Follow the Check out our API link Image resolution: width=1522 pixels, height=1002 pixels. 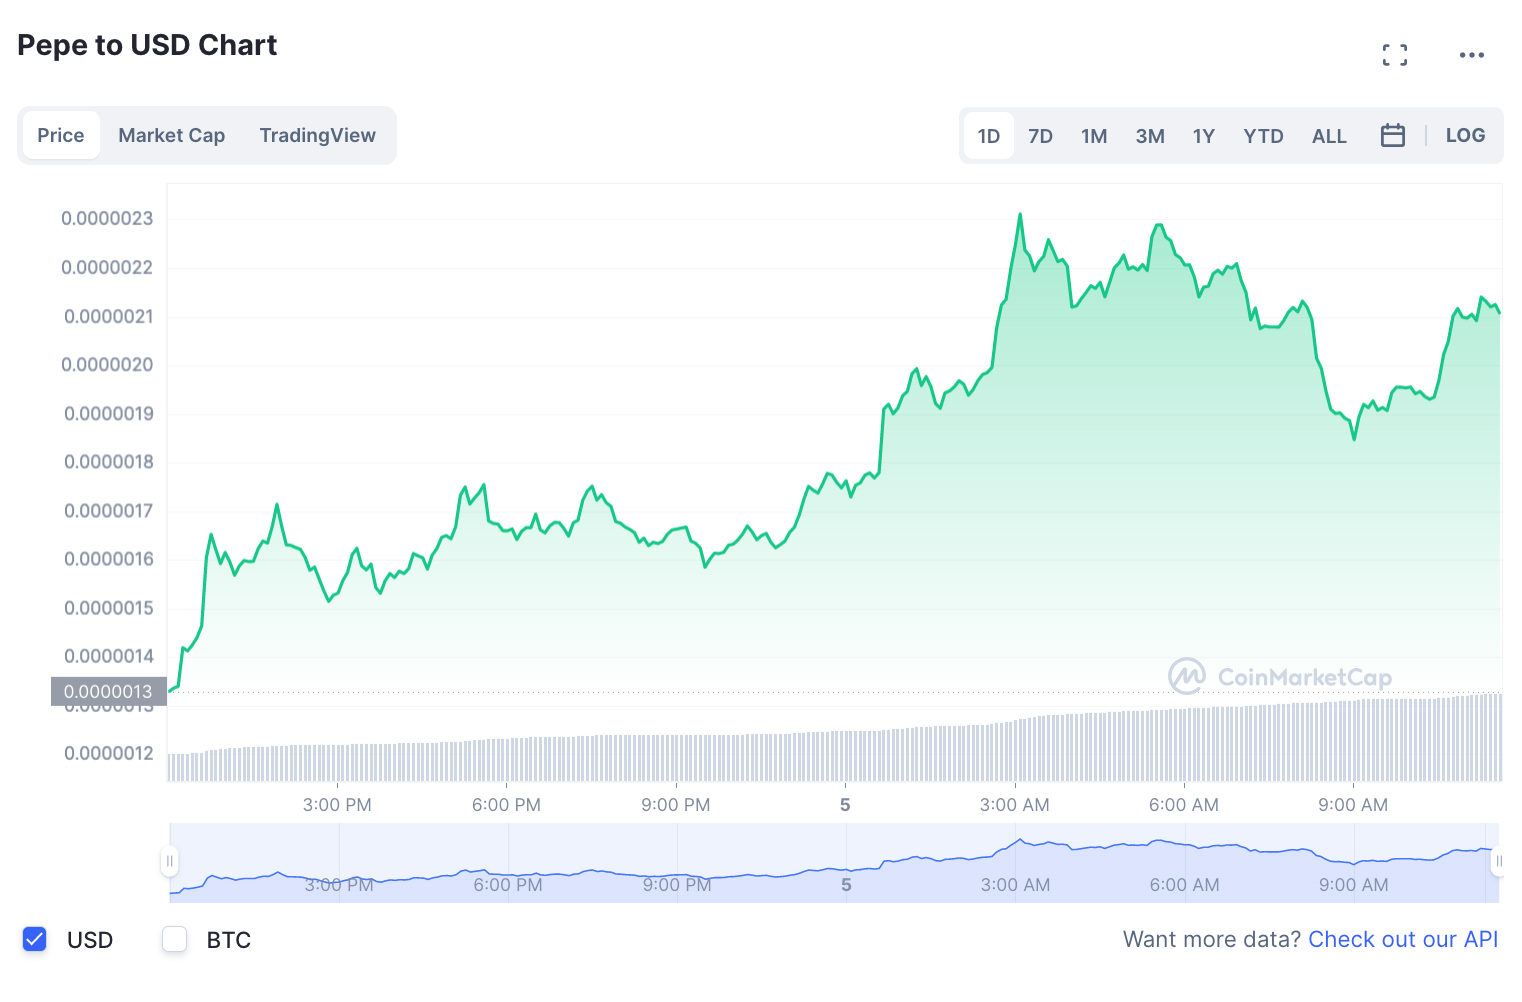[x=1403, y=939]
